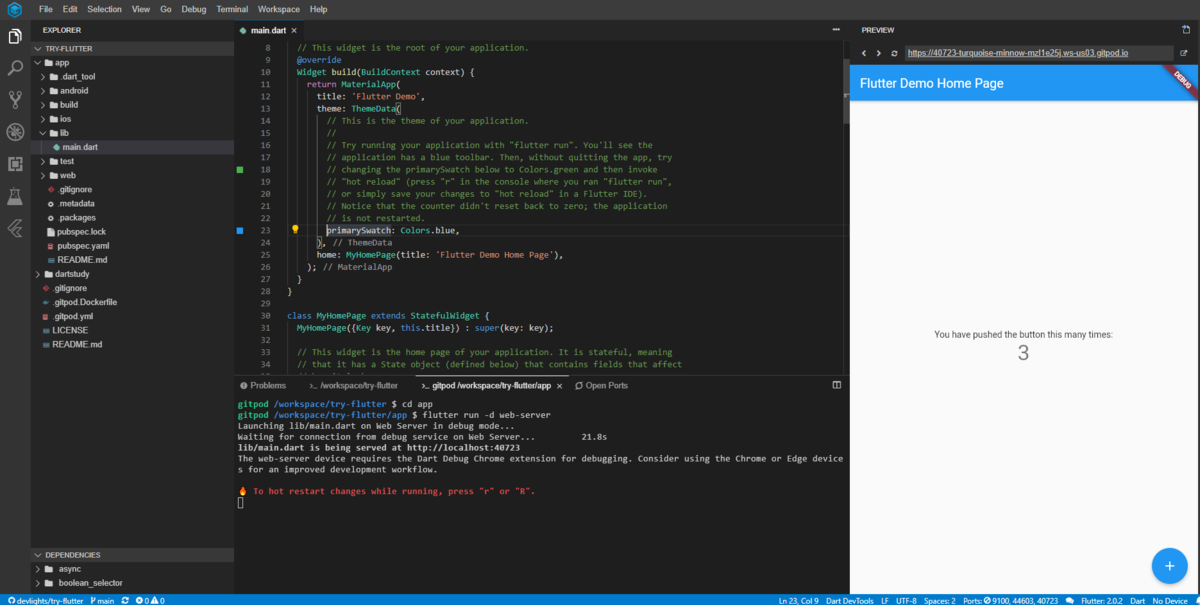Click the No Device selector in status bar
This screenshot has width=1200, height=605.
1170,600
